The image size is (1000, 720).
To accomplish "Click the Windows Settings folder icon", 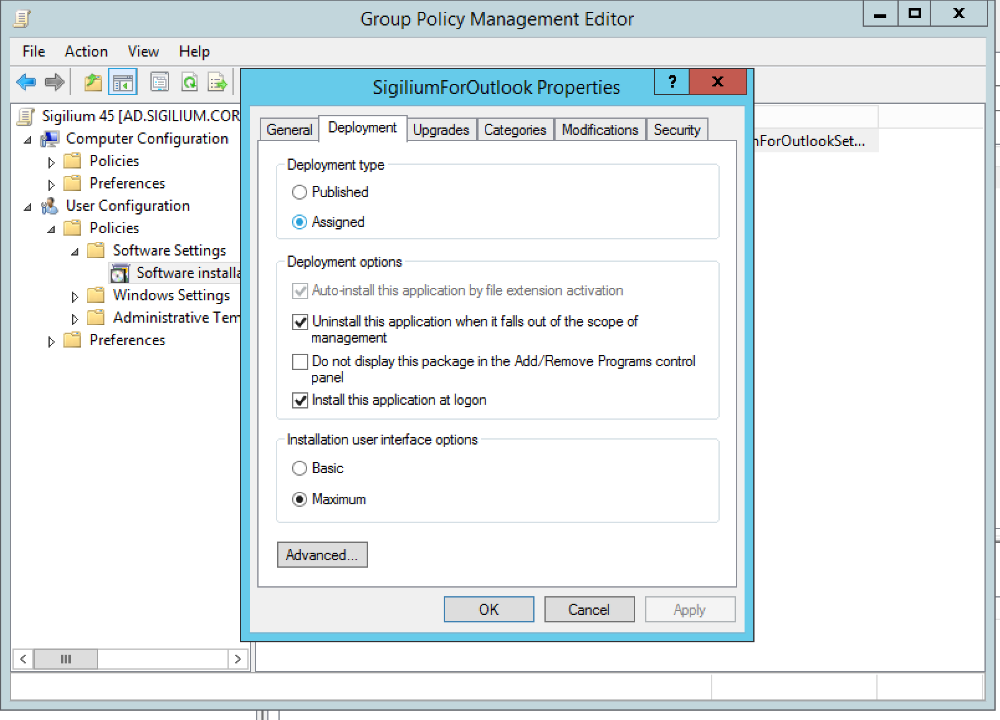I will pos(96,295).
